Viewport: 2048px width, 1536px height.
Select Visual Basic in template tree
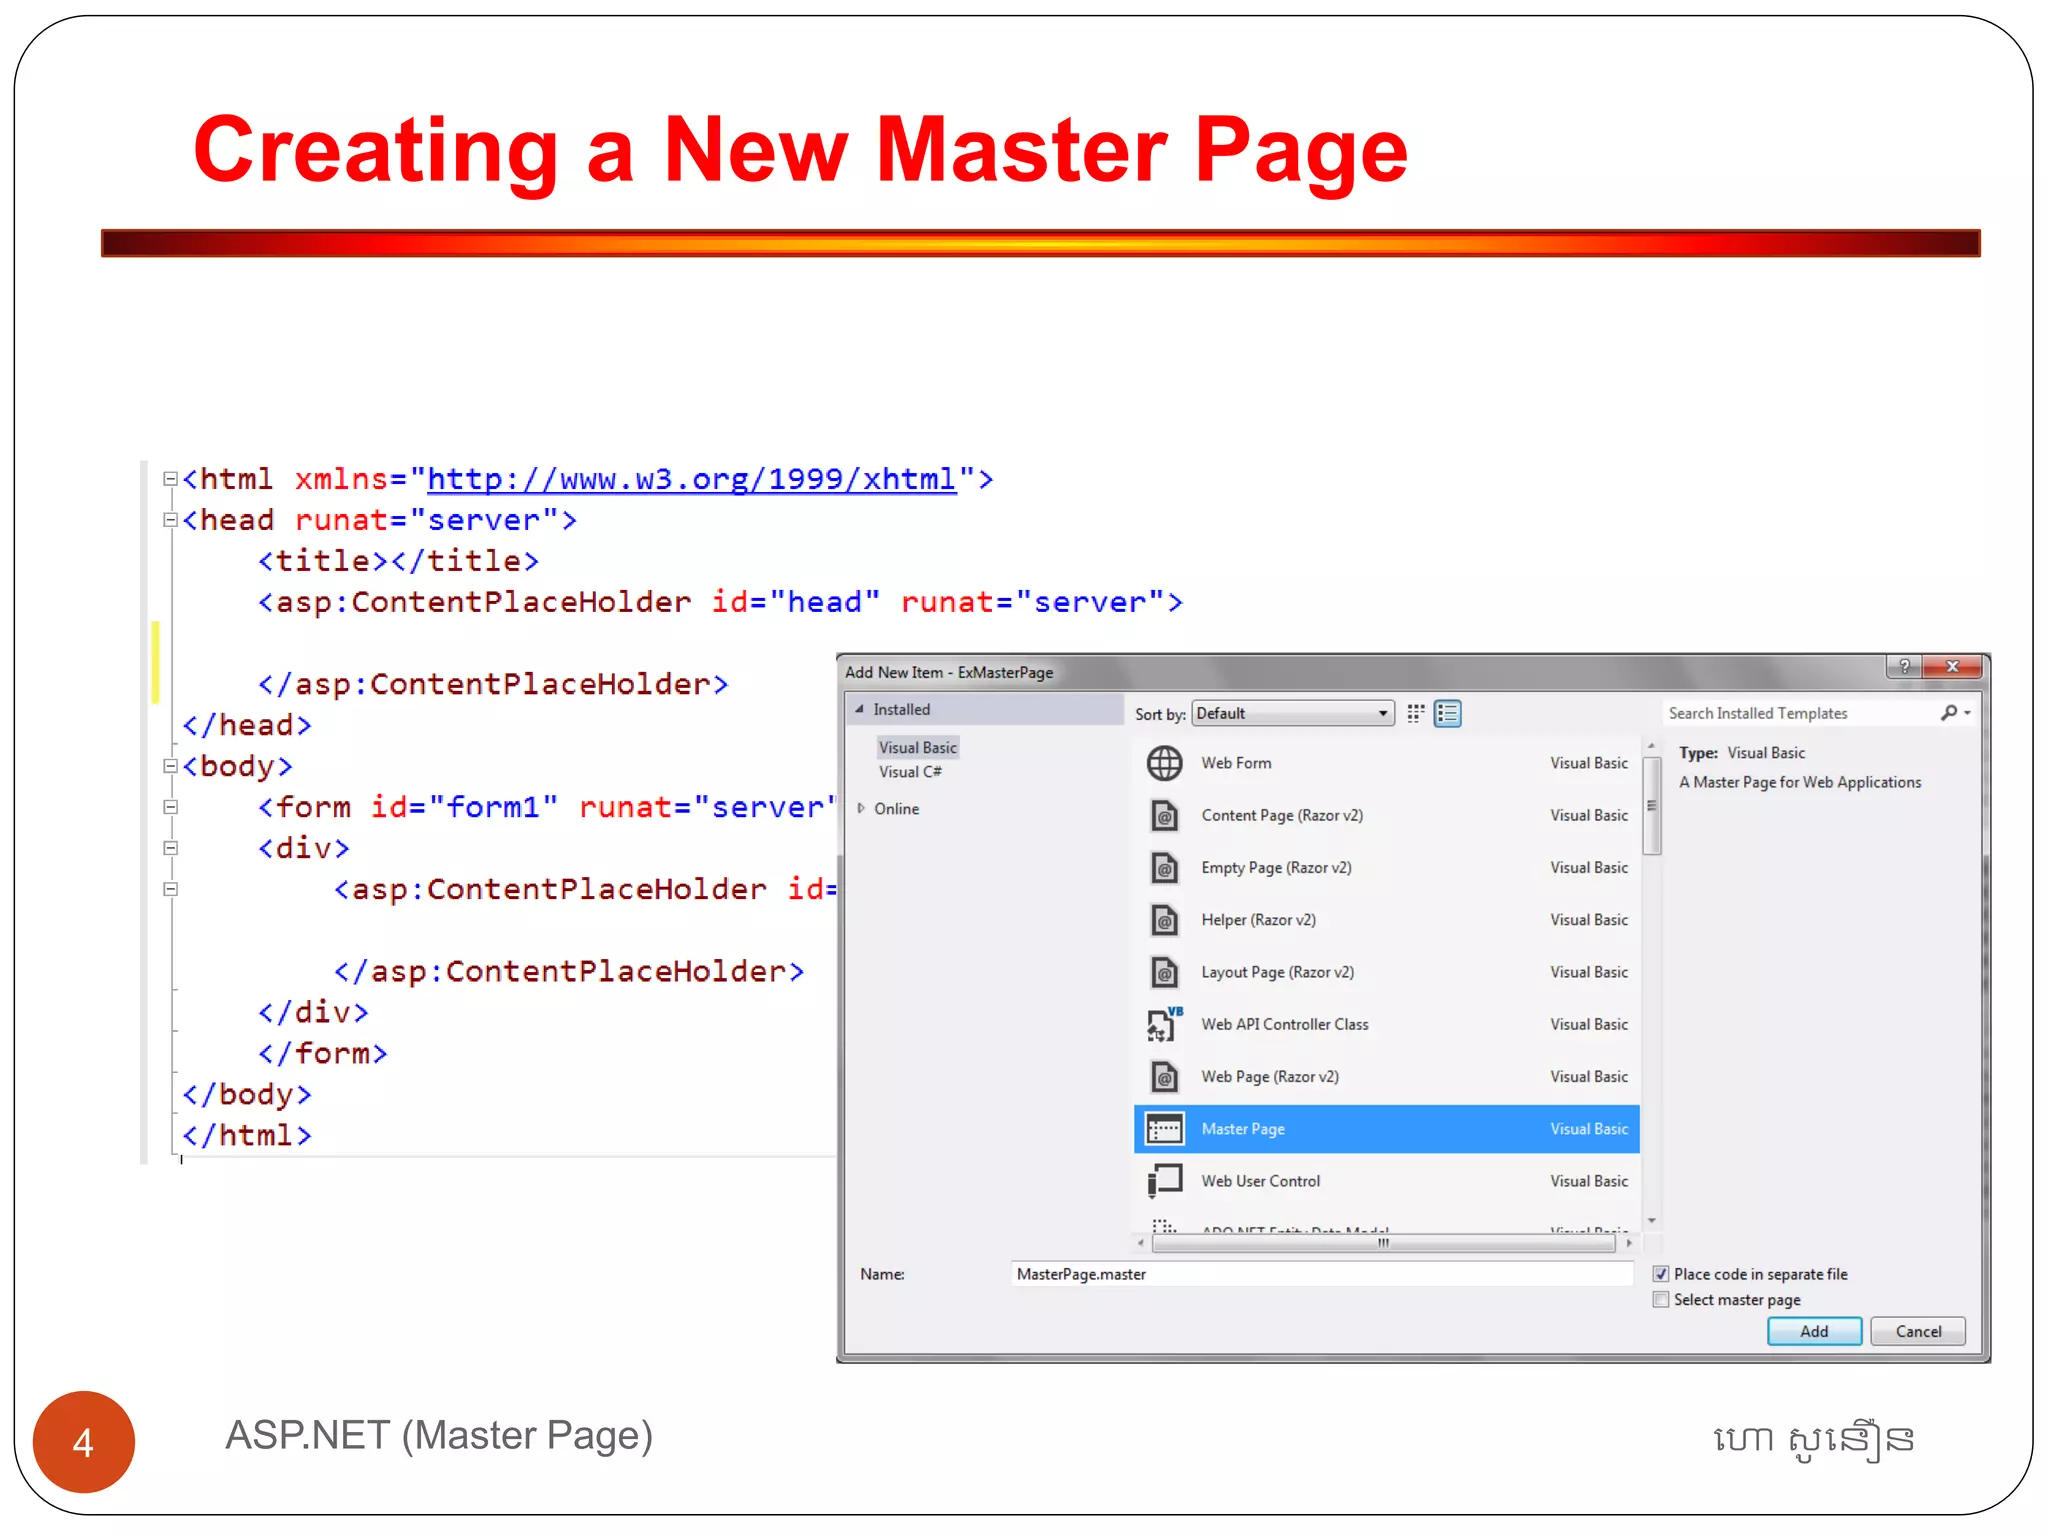point(918,748)
